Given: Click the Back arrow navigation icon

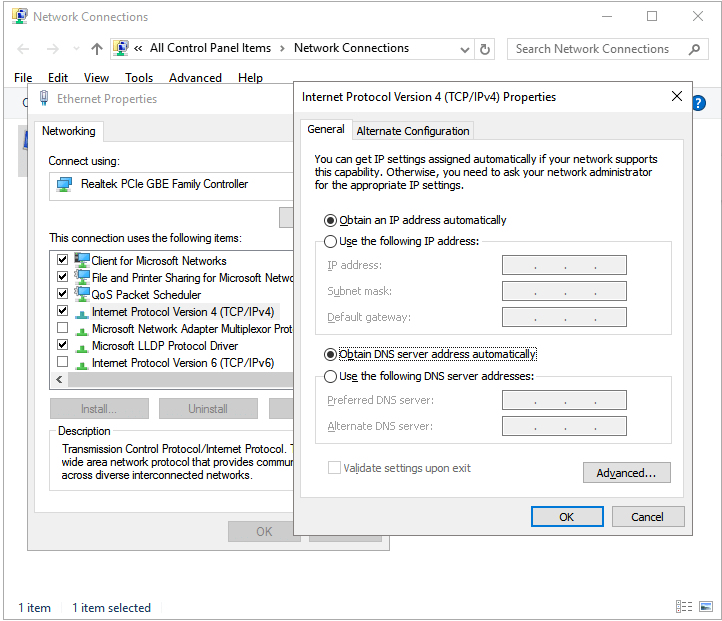Looking at the screenshot, I should coord(24,49).
